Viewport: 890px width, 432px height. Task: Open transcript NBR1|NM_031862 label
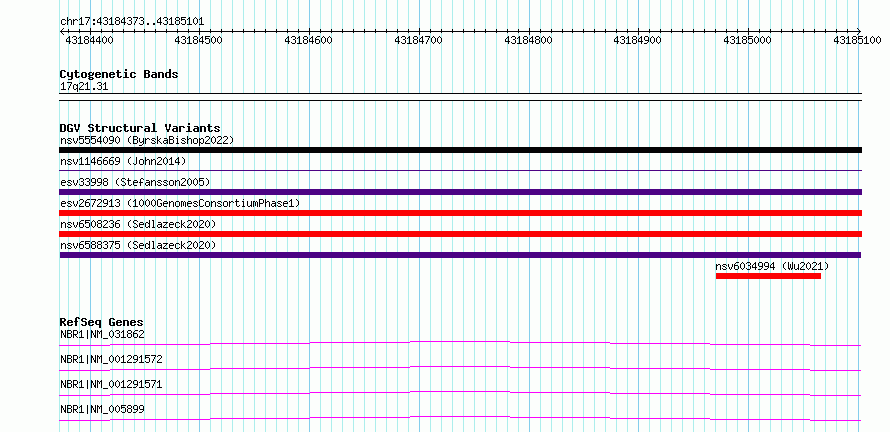[102, 334]
